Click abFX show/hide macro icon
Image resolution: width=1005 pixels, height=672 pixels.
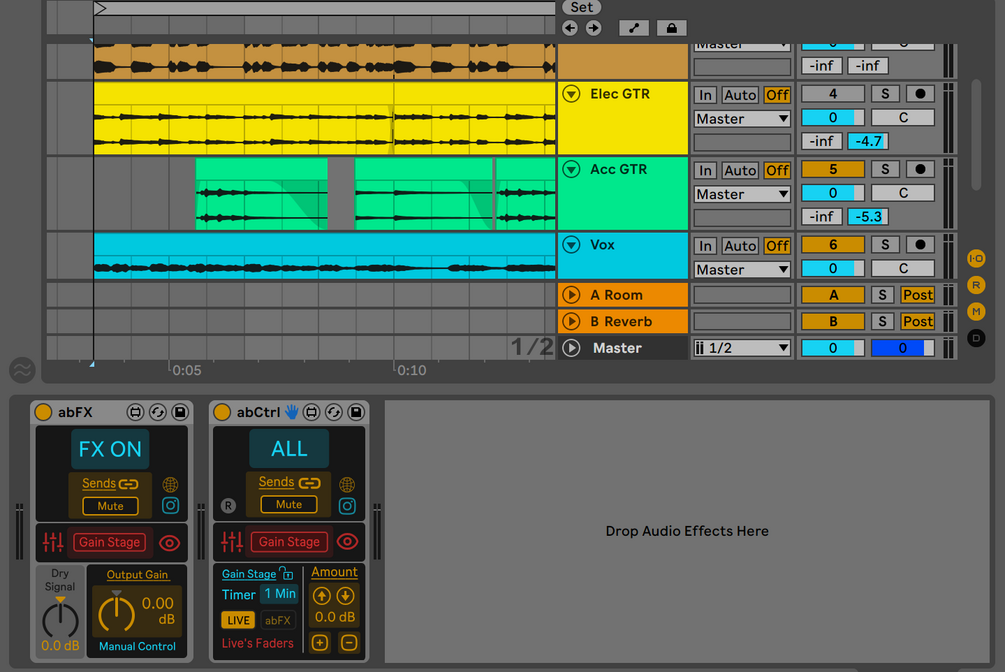(x=135, y=412)
